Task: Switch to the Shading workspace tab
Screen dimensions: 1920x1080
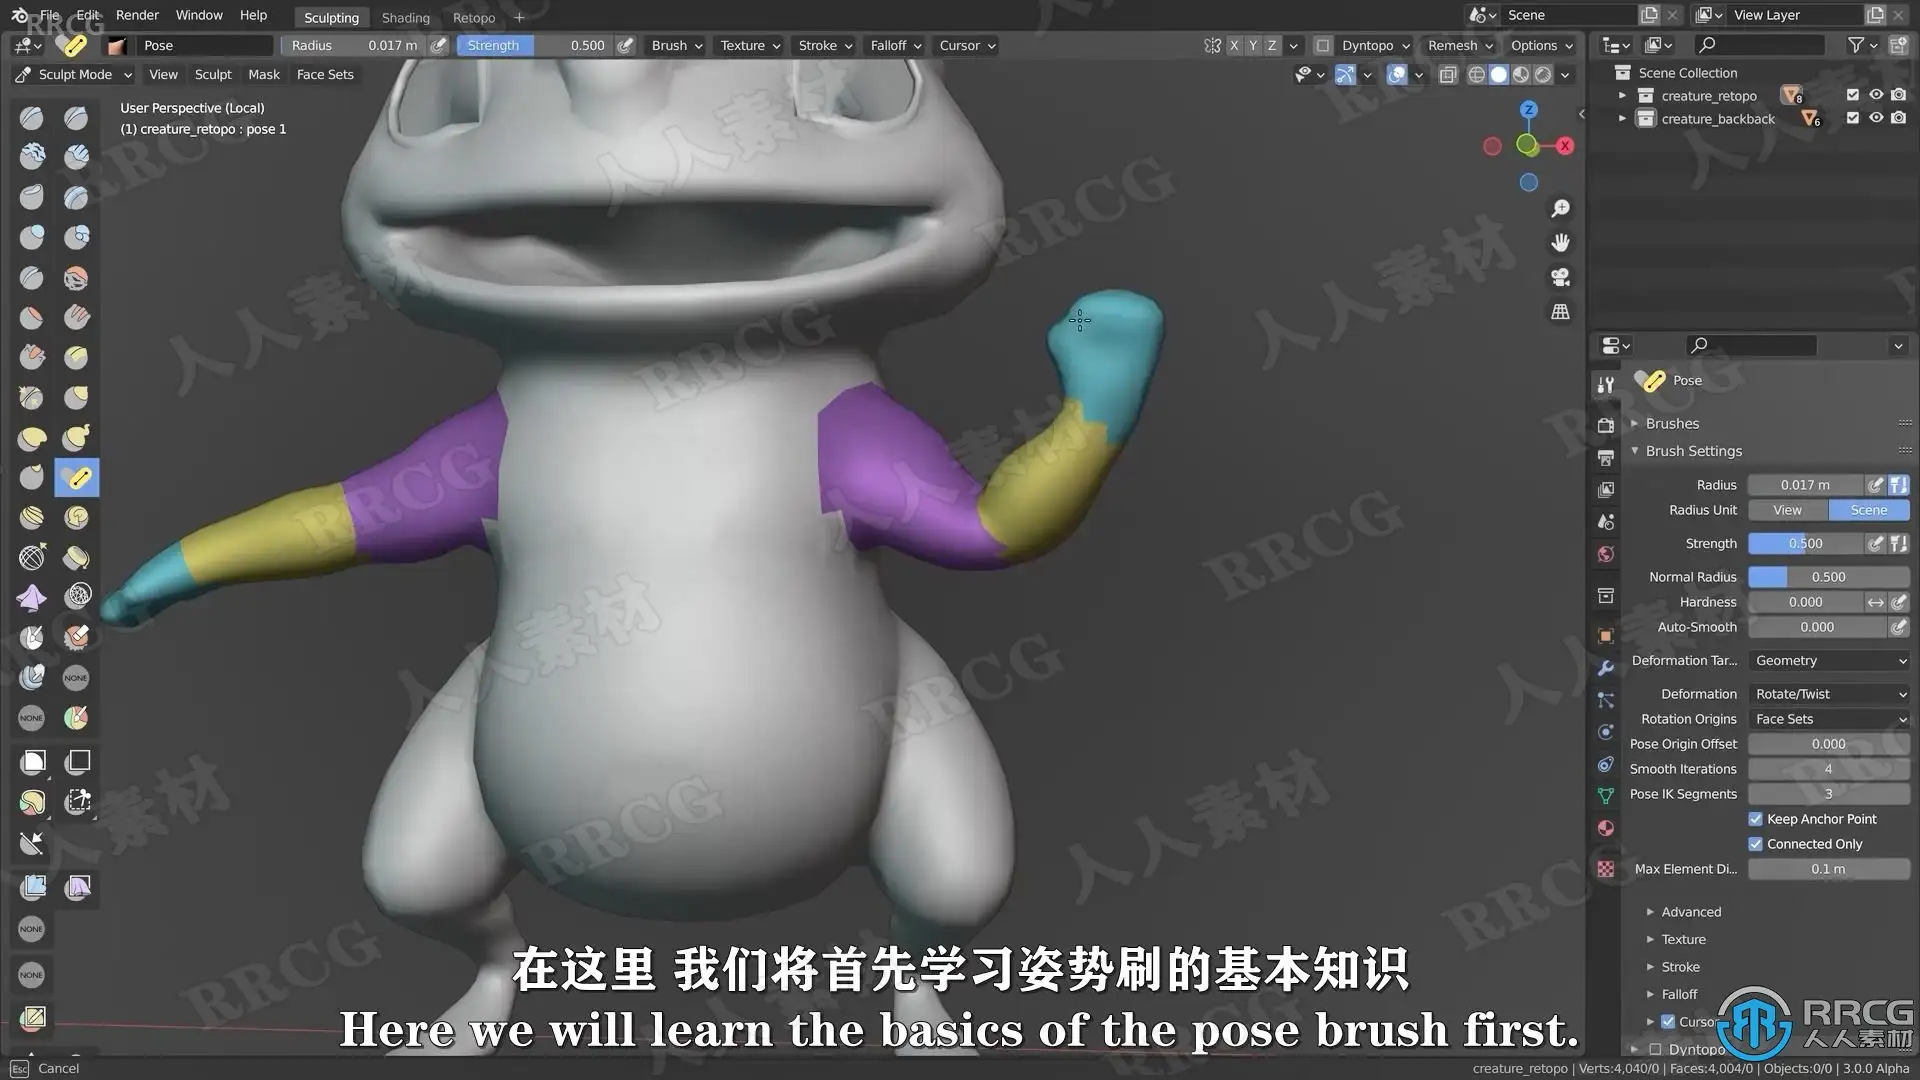Action: tap(405, 18)
